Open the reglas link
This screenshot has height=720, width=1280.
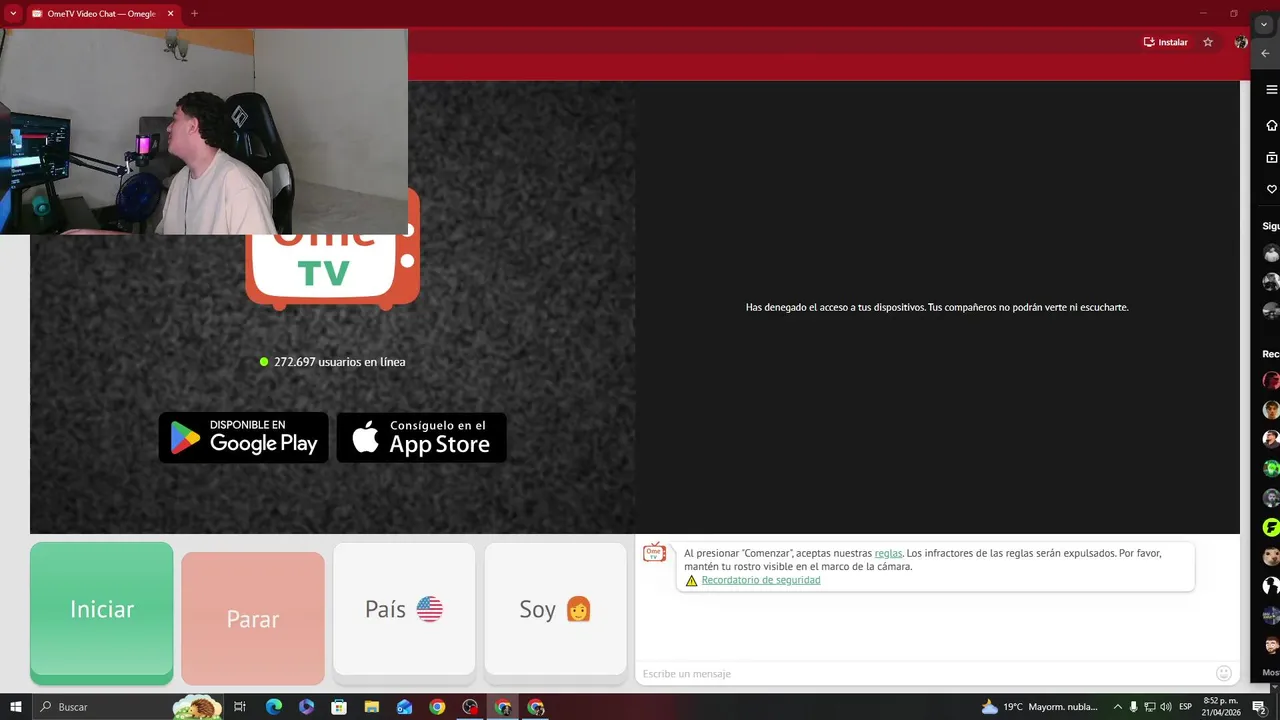[x=888, y=553]
